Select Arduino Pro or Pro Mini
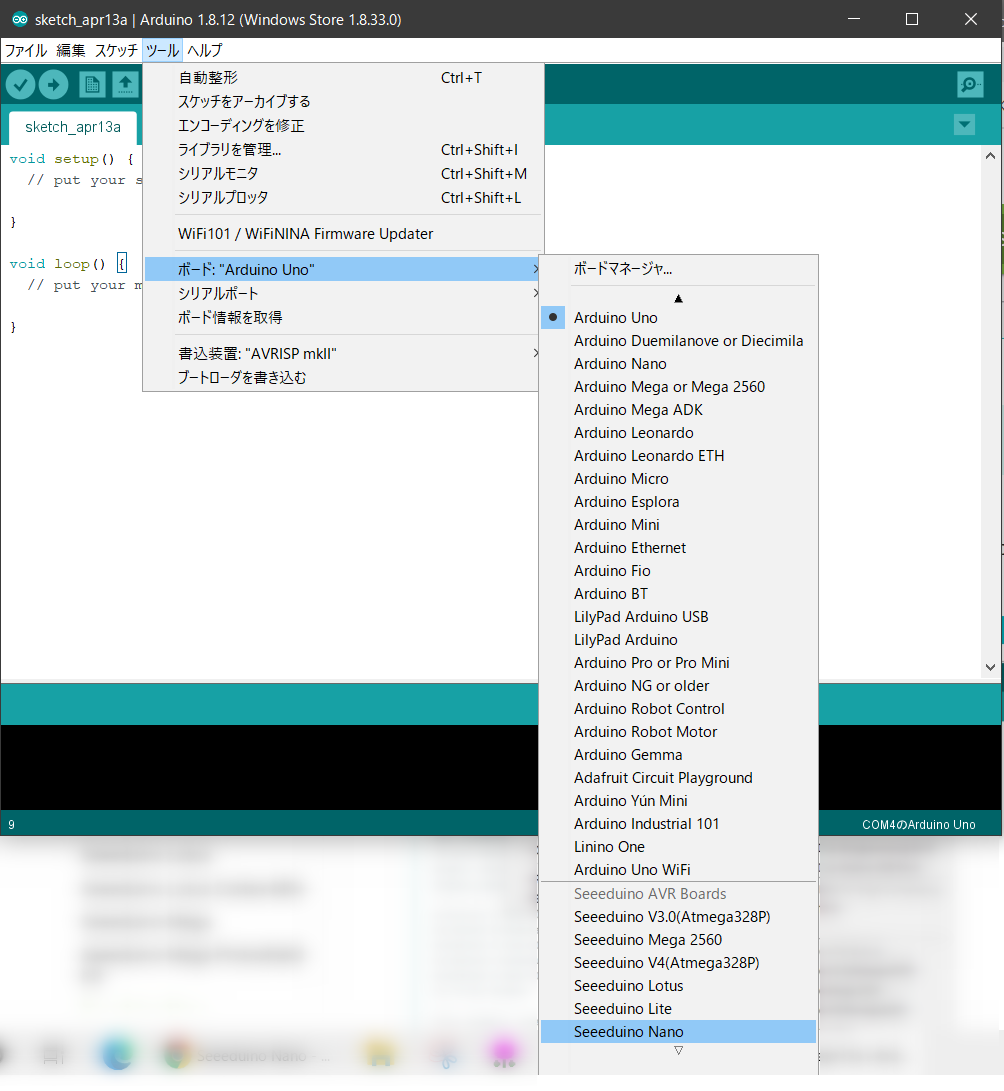 (x=678, y=662)
